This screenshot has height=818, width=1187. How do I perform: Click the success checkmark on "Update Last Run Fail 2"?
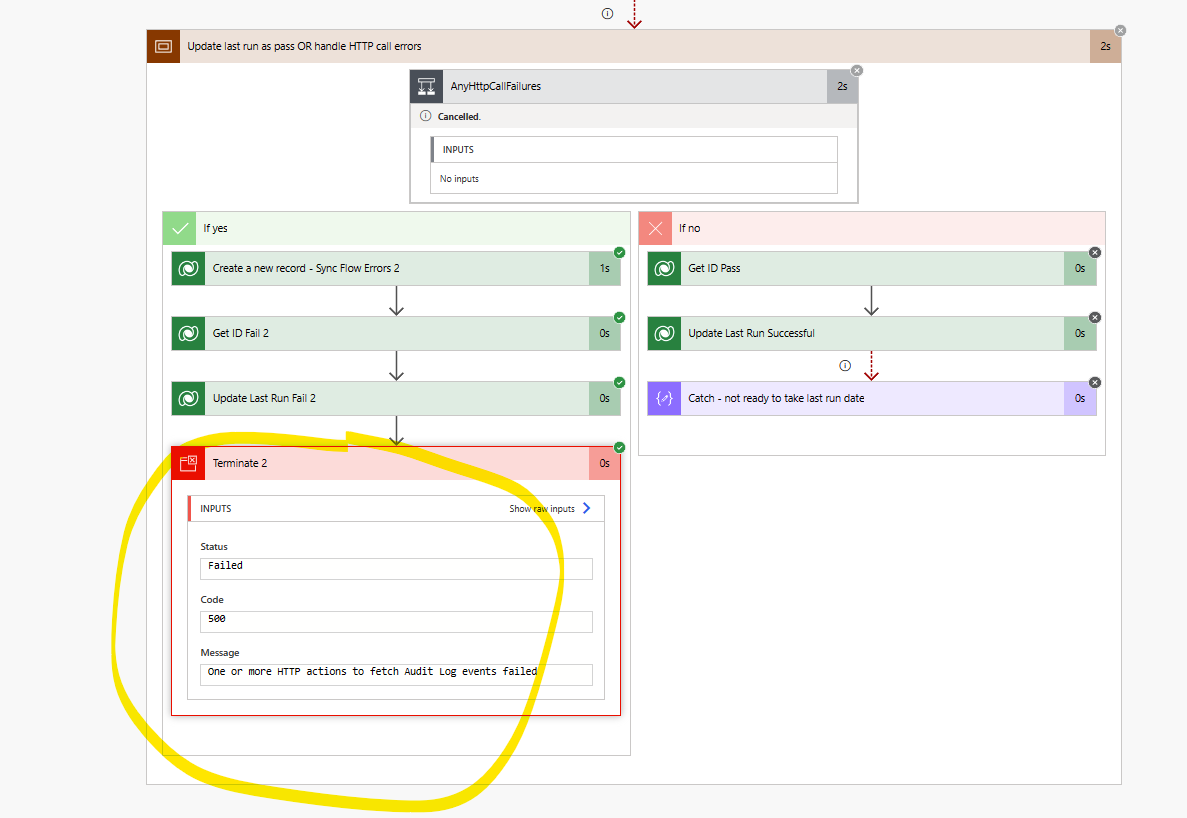tap(619, 382)
